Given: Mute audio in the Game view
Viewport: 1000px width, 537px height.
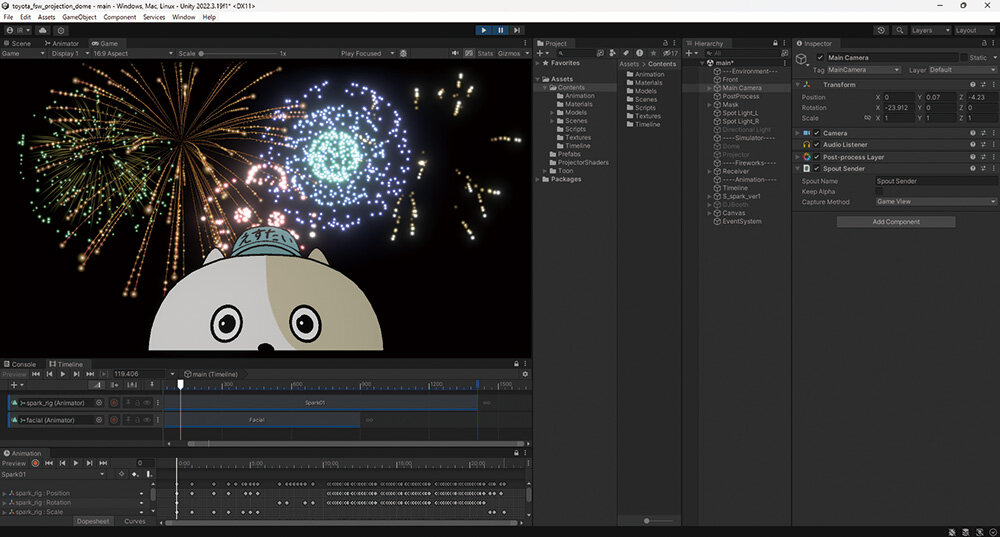Looking at the screenshot, I should 456,53.
